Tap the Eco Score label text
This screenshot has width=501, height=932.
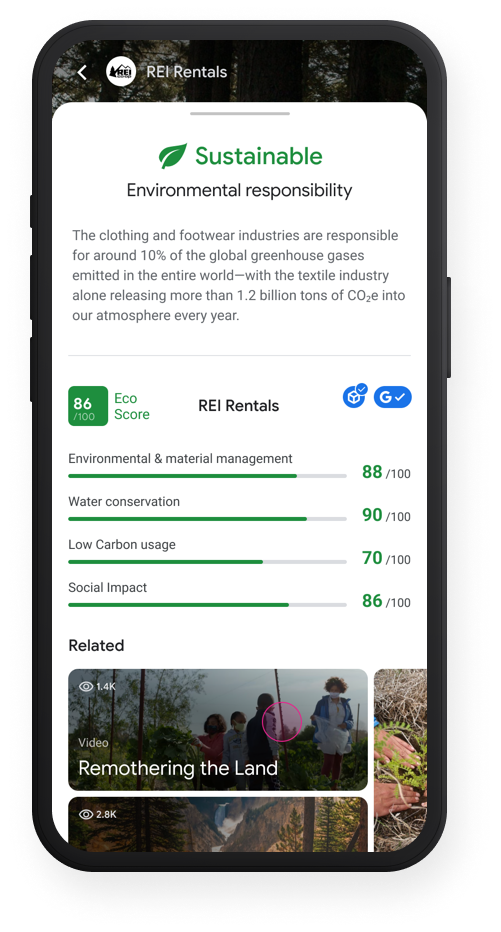132,406
